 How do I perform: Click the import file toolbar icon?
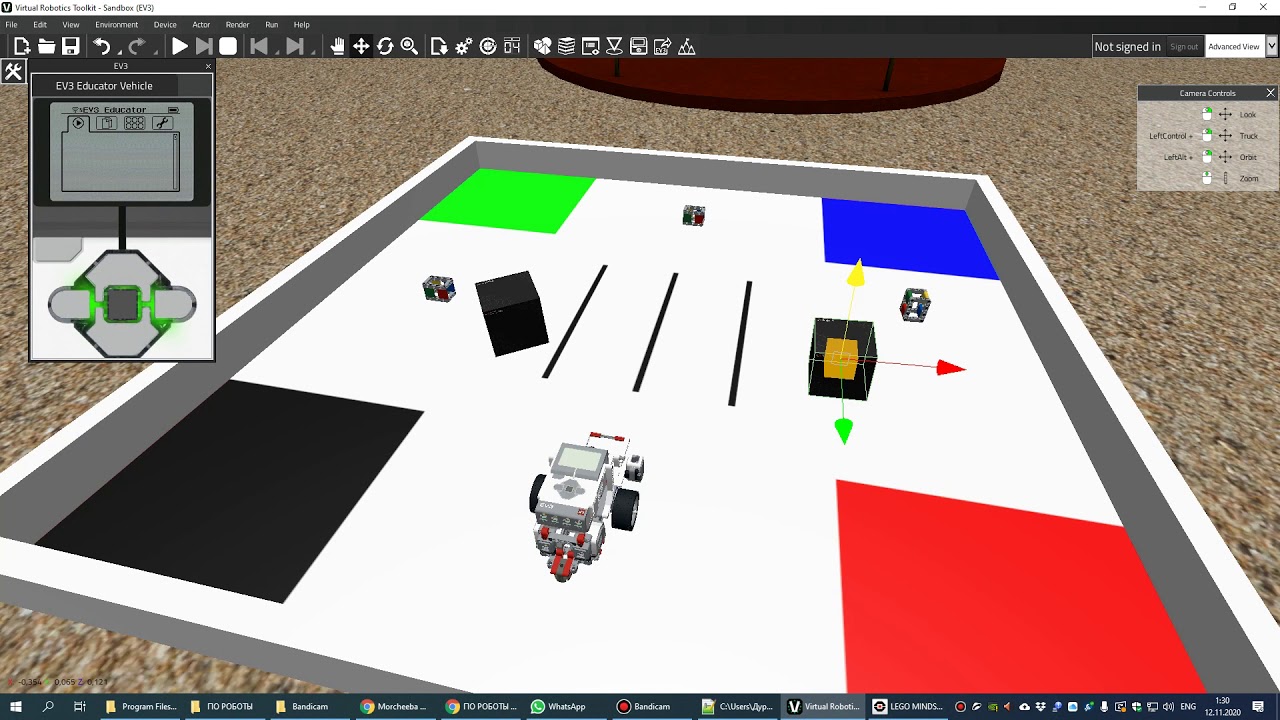[x=439, y=46]
